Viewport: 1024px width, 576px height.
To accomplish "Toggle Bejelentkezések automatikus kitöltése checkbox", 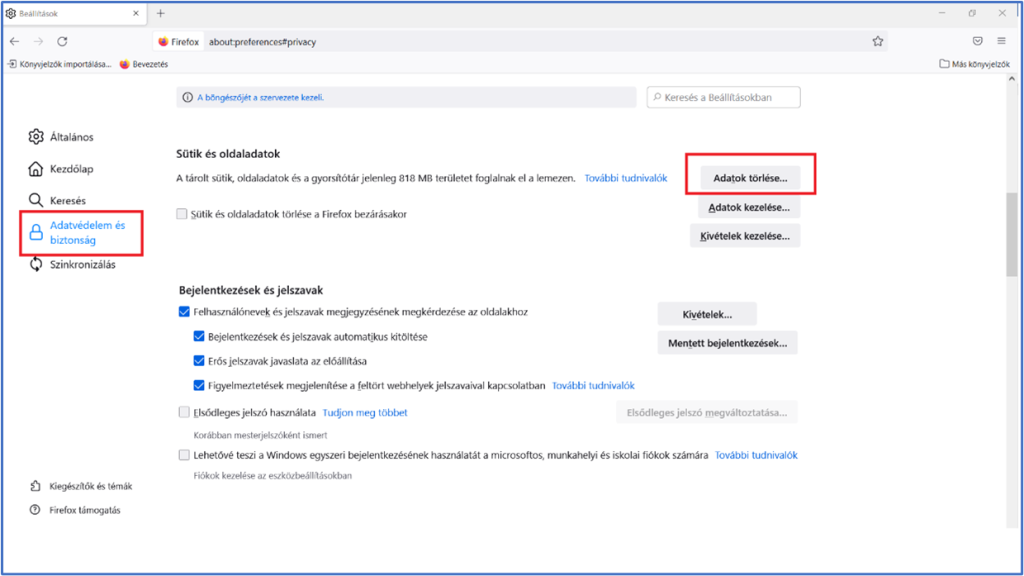I will click(199, 337).
